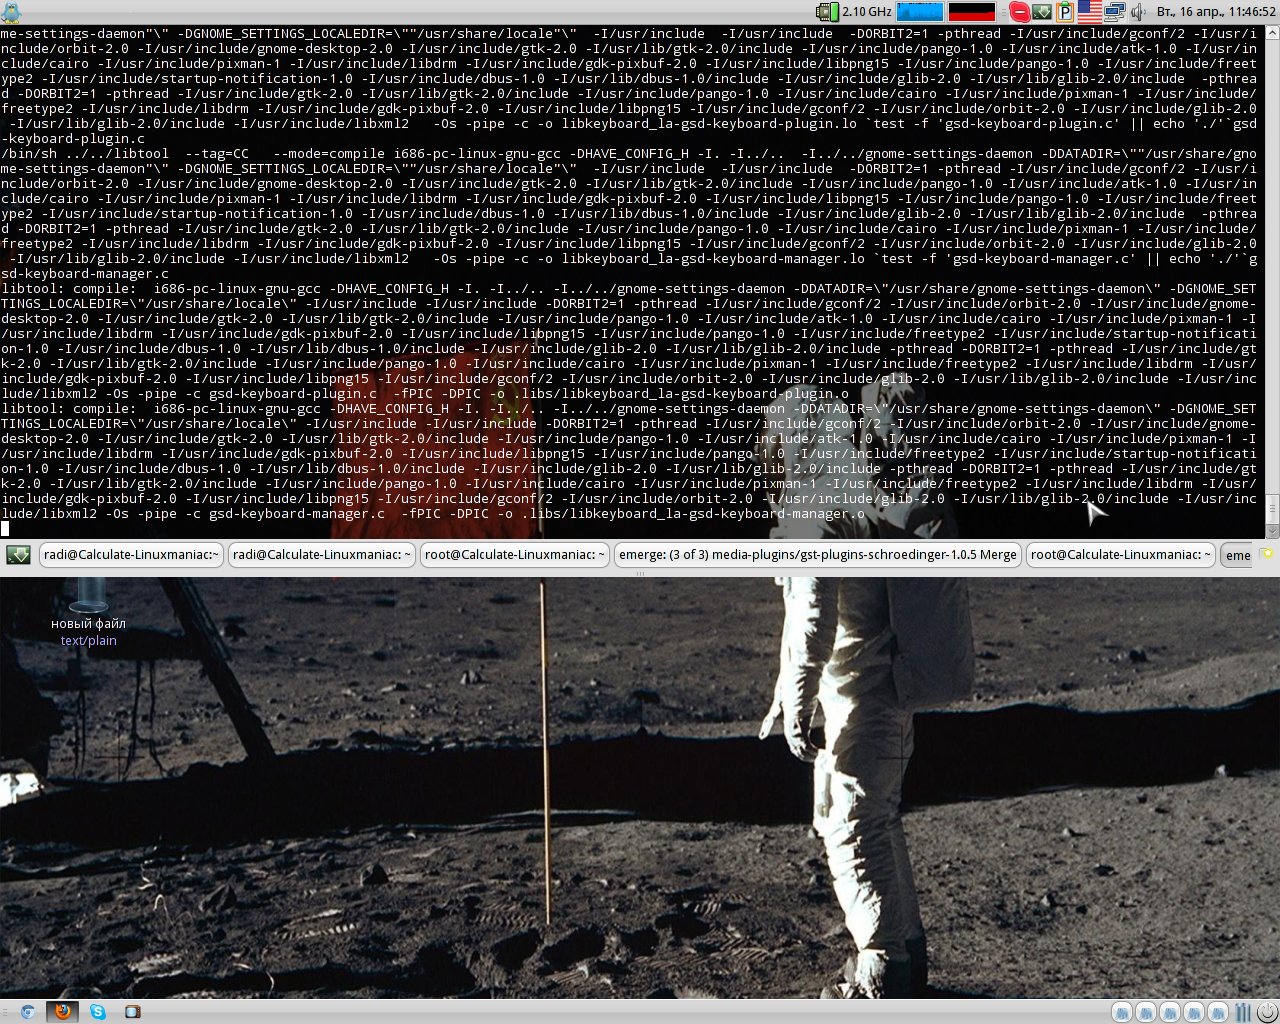Image resolution: width=1280 pixels, height=1024 pixels.
Task: Click the green download-arrow tray icon
Action: point(1042,11)
